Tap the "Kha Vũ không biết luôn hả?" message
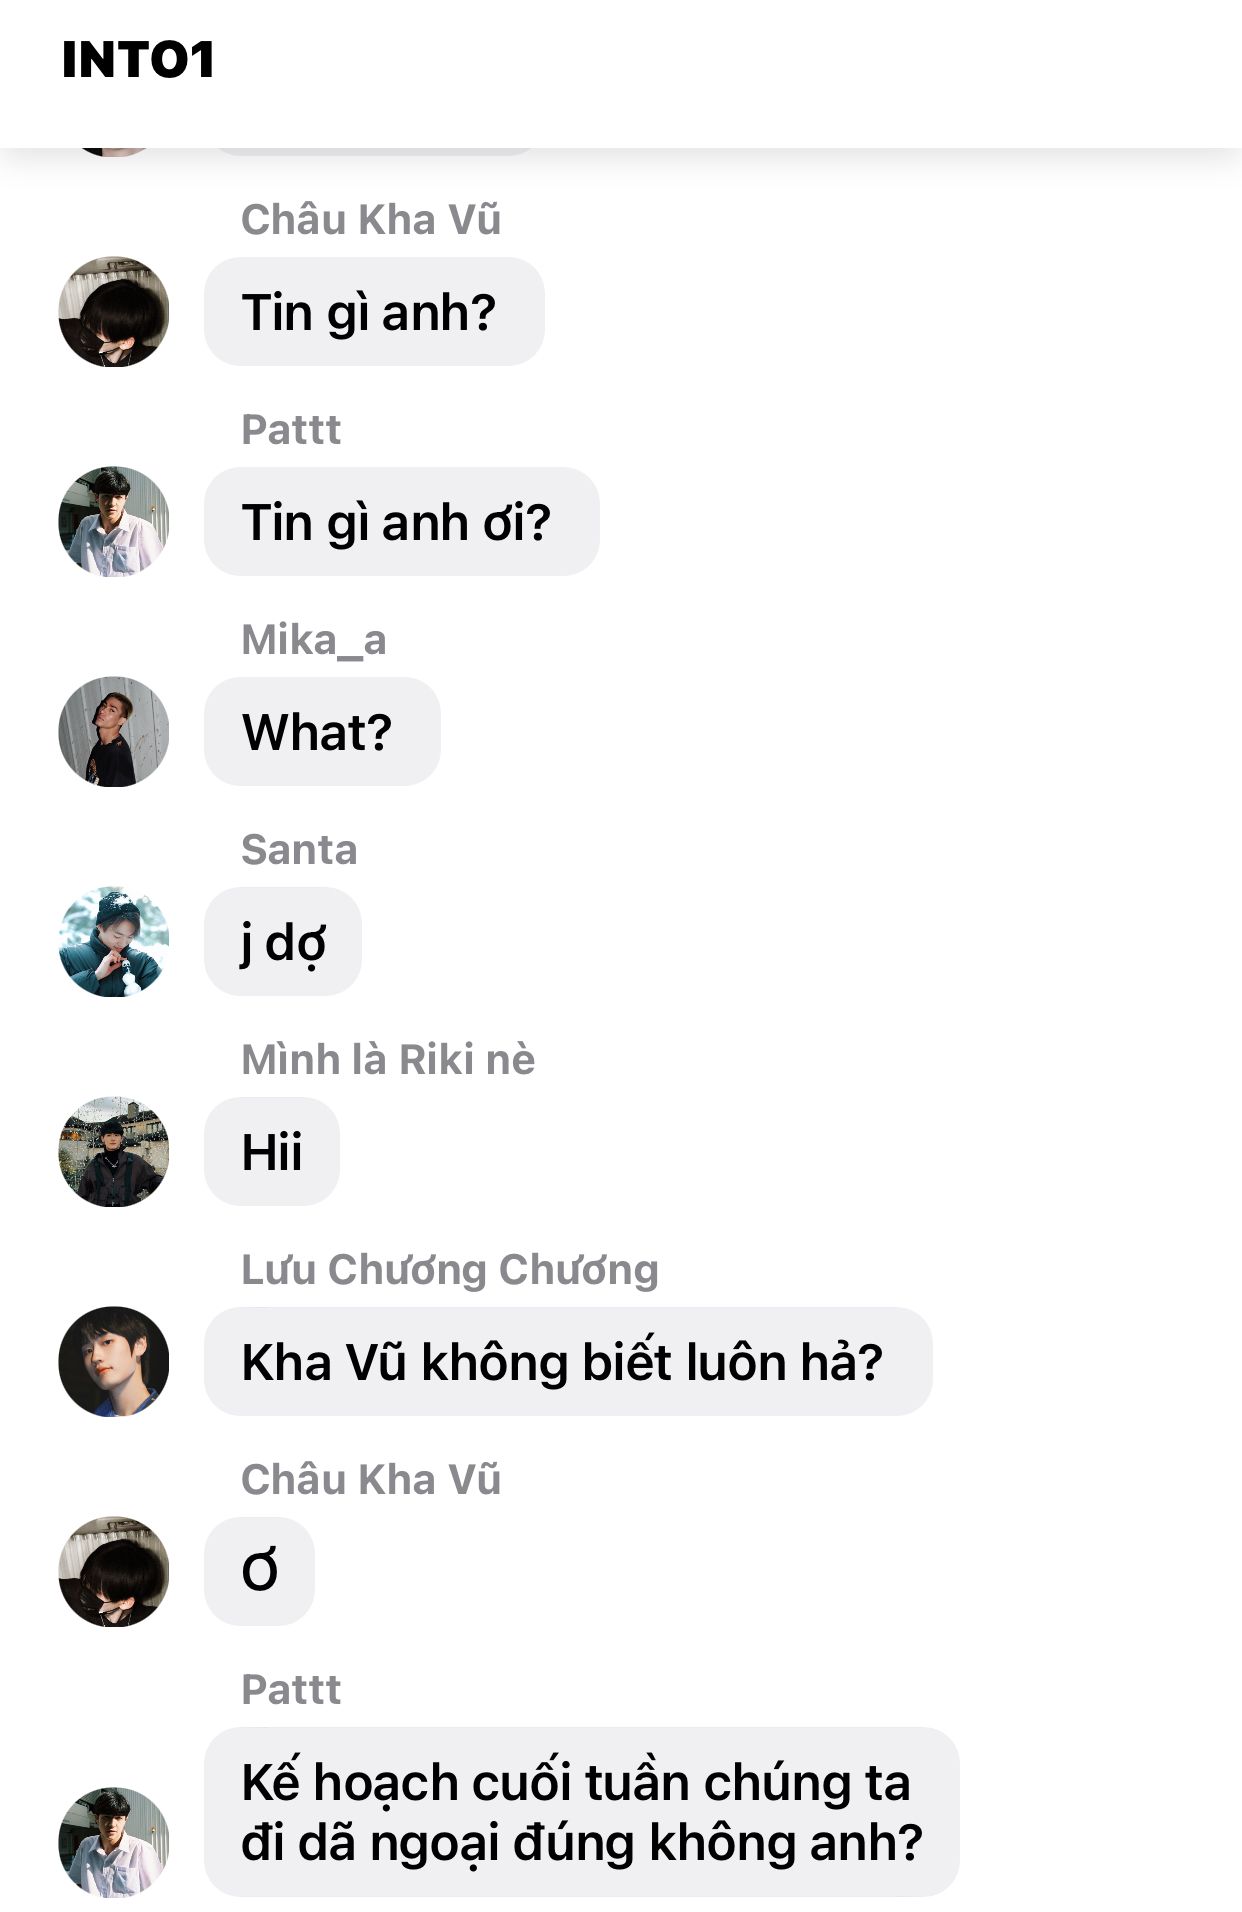 point(568,1362)
